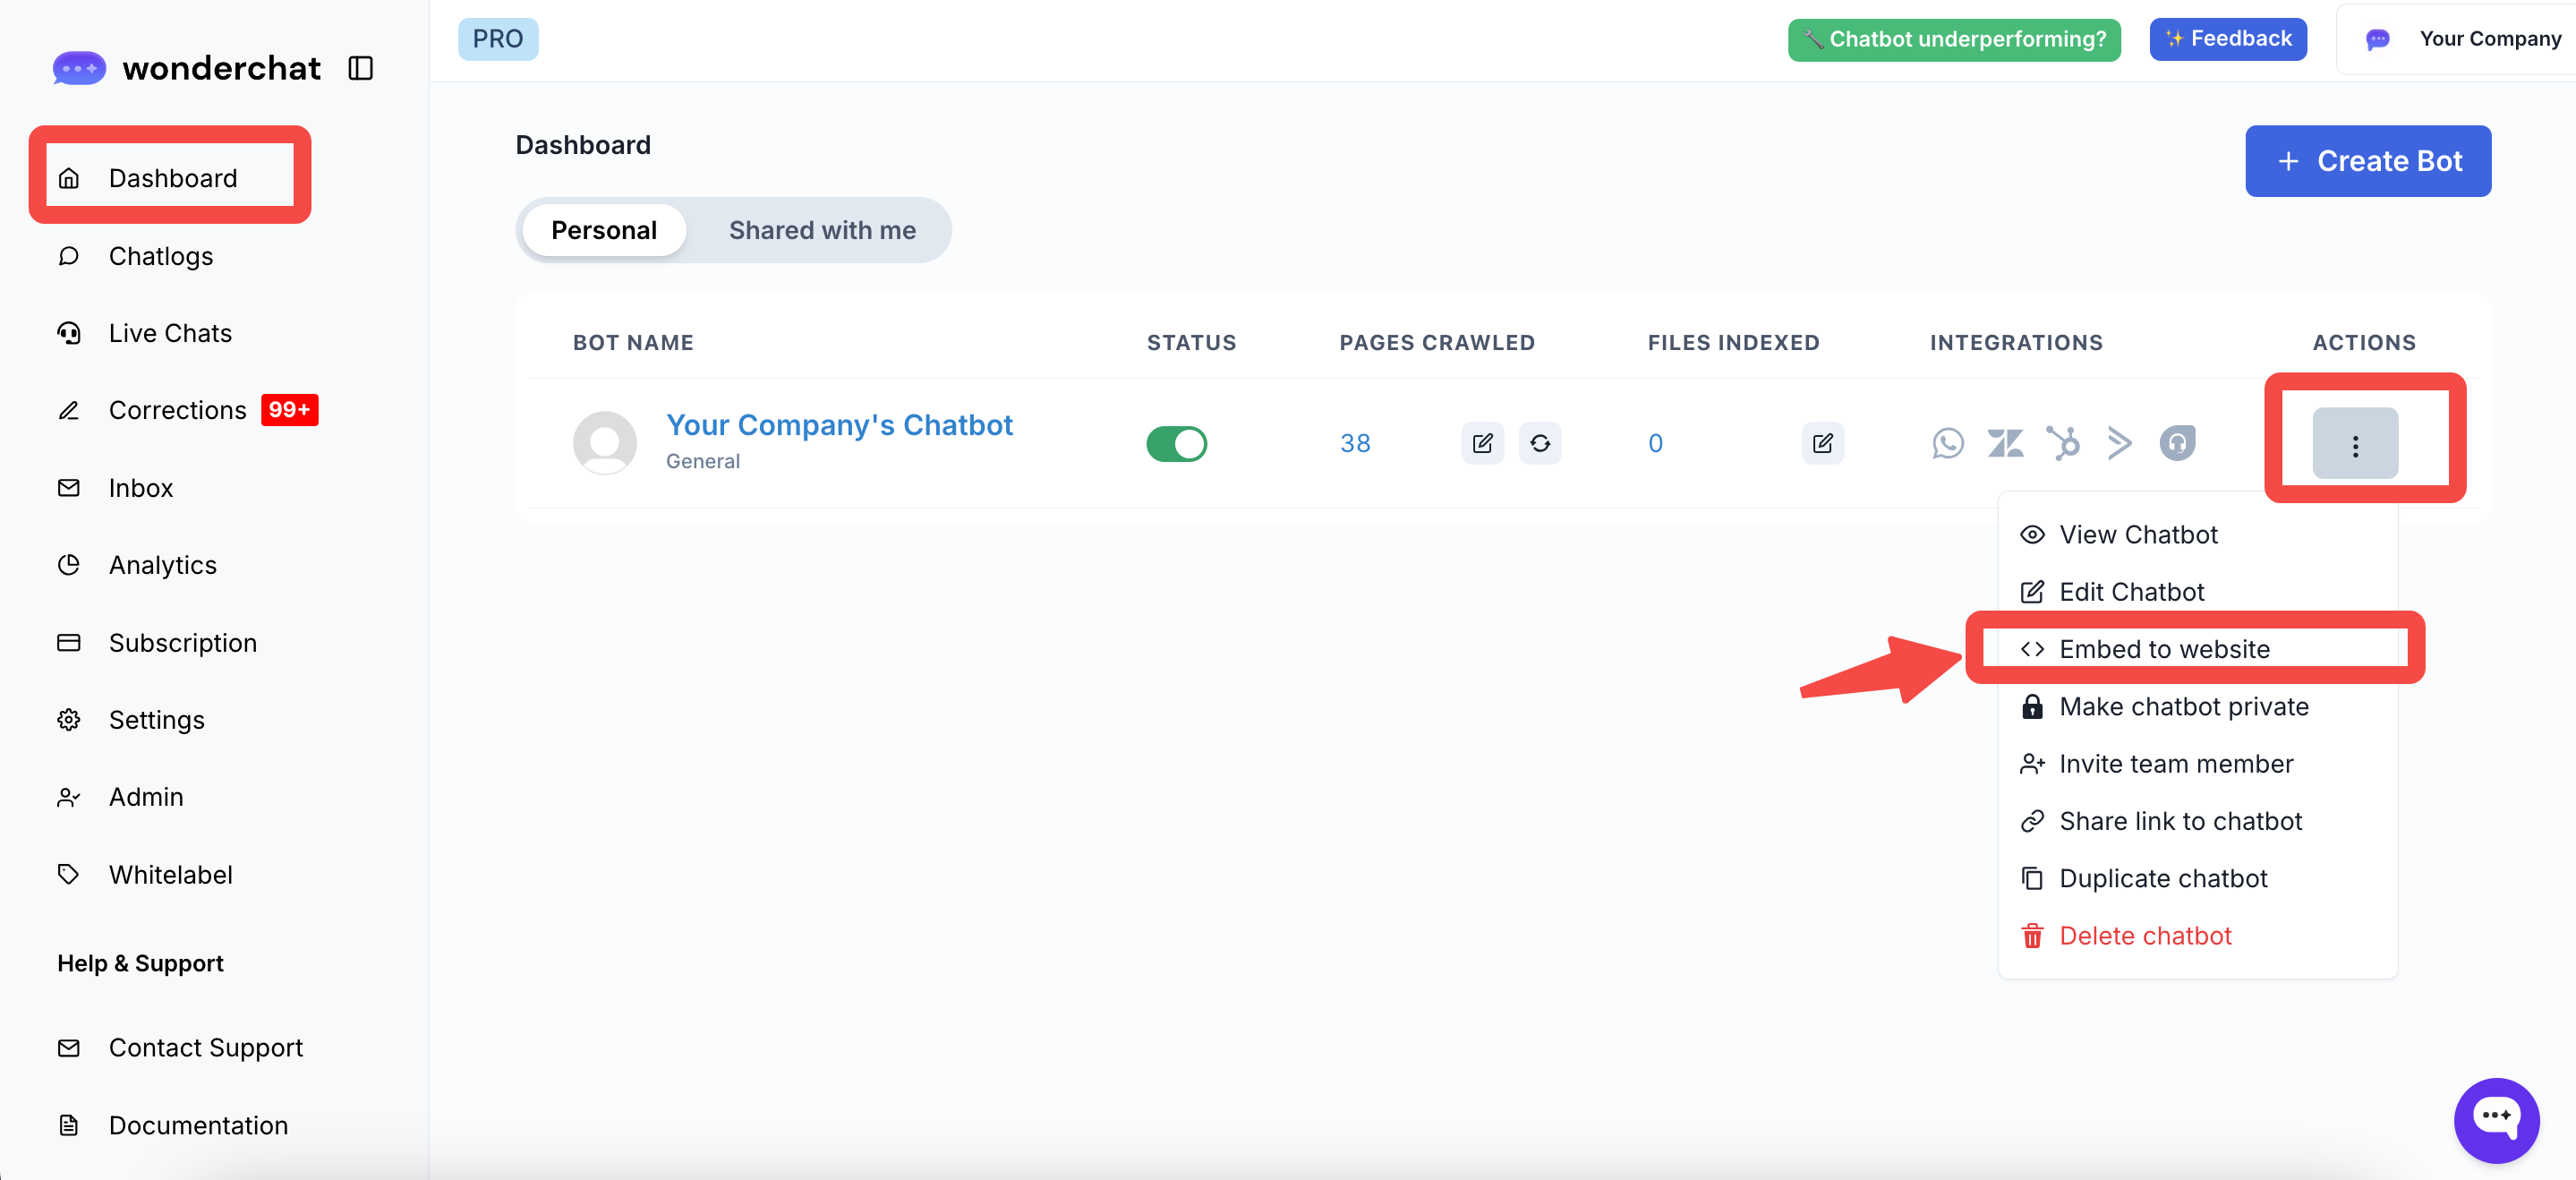Select the Personal tab

tap(603, 230)
